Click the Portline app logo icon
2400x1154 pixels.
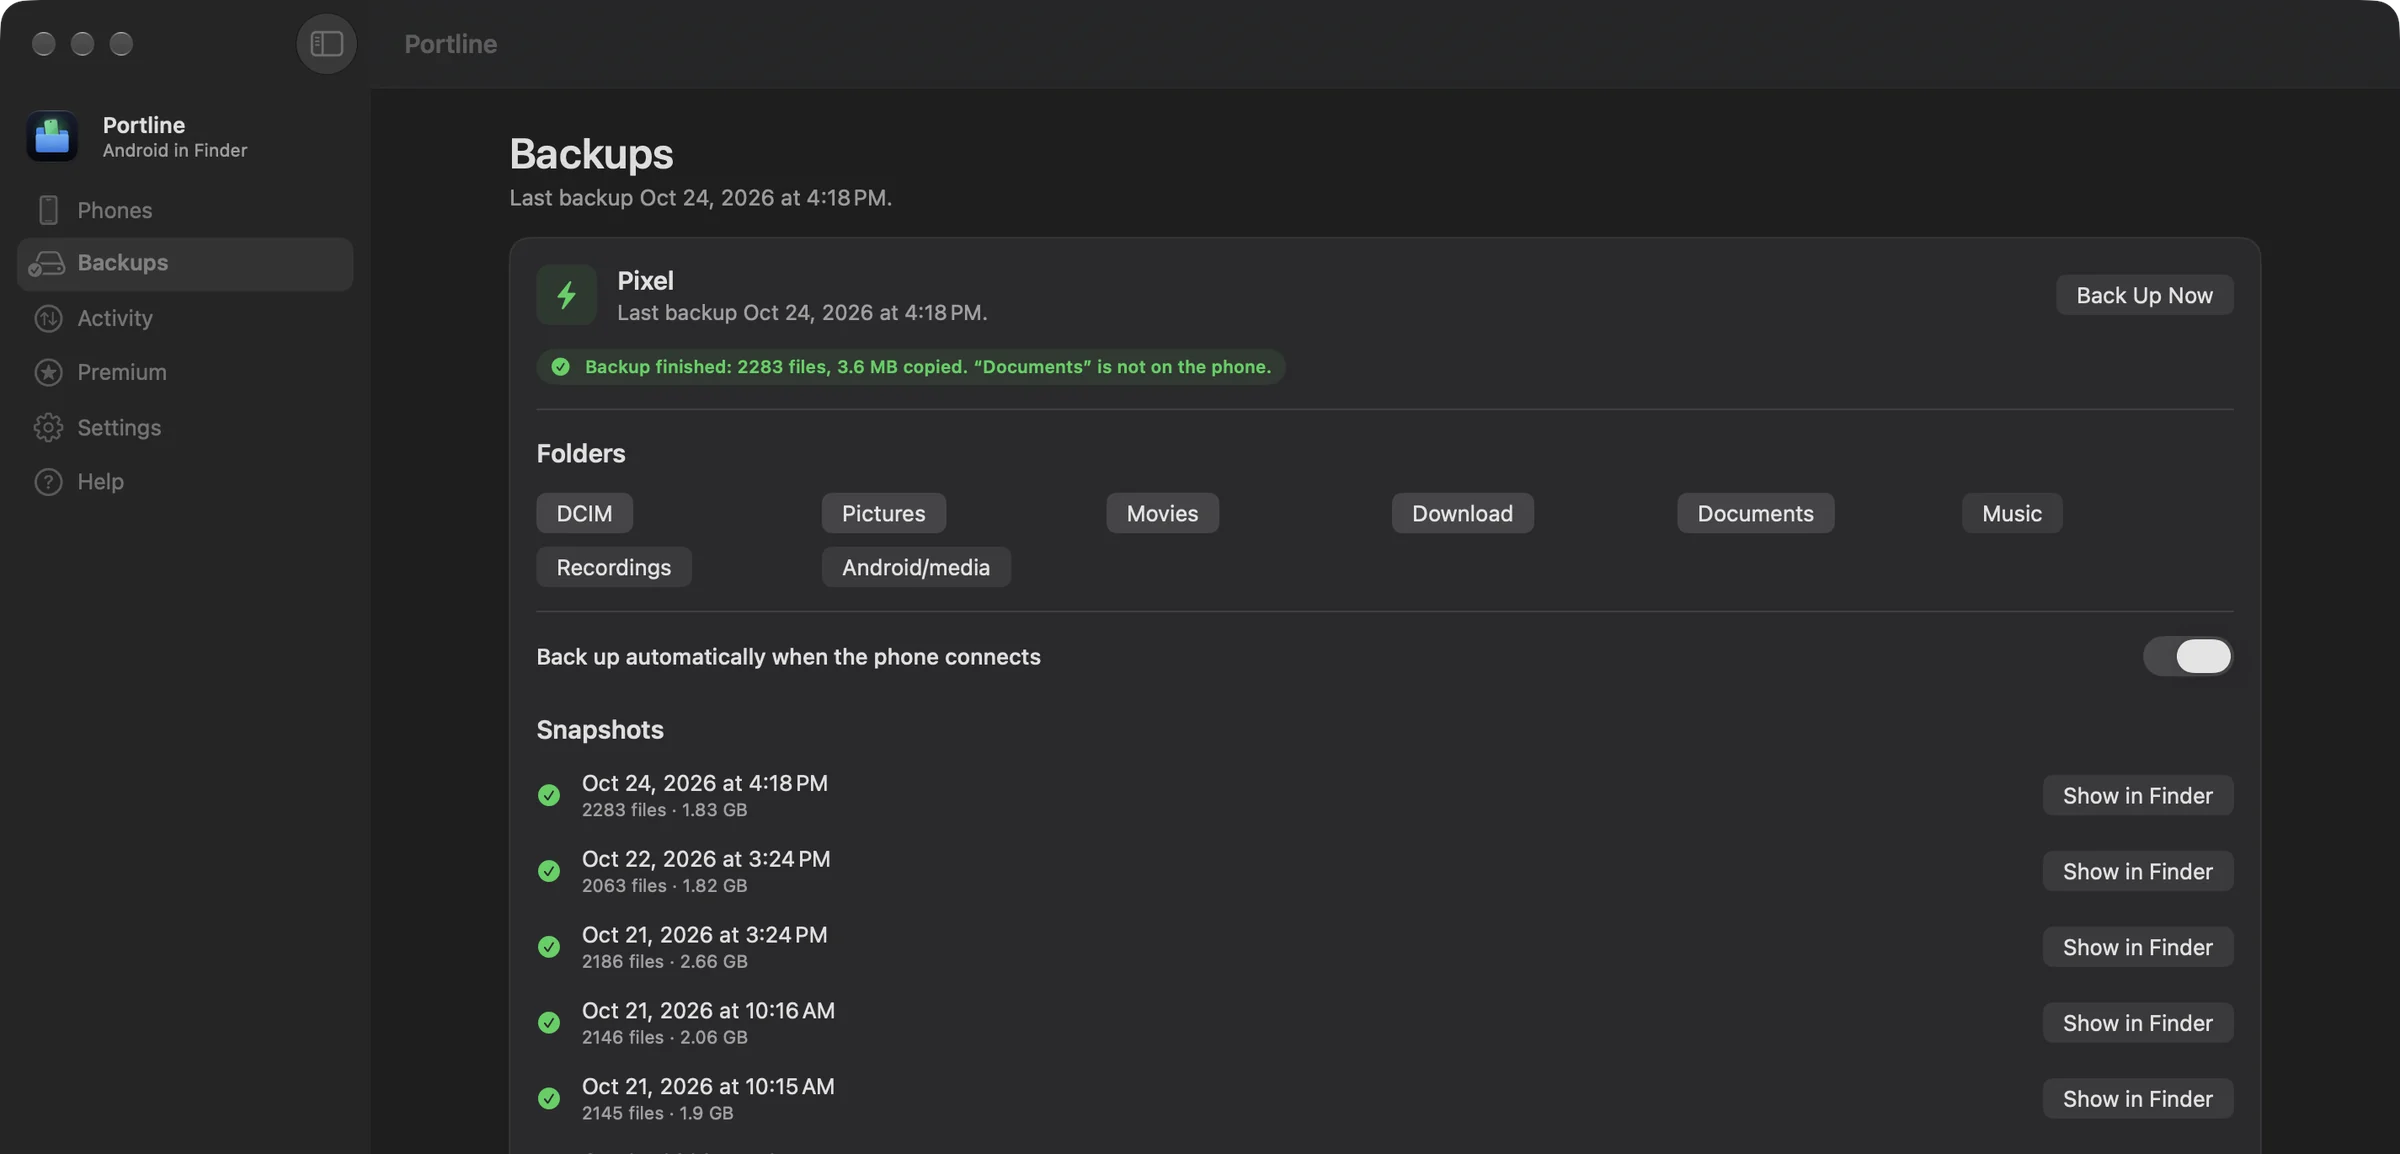(x=52, y=136)
